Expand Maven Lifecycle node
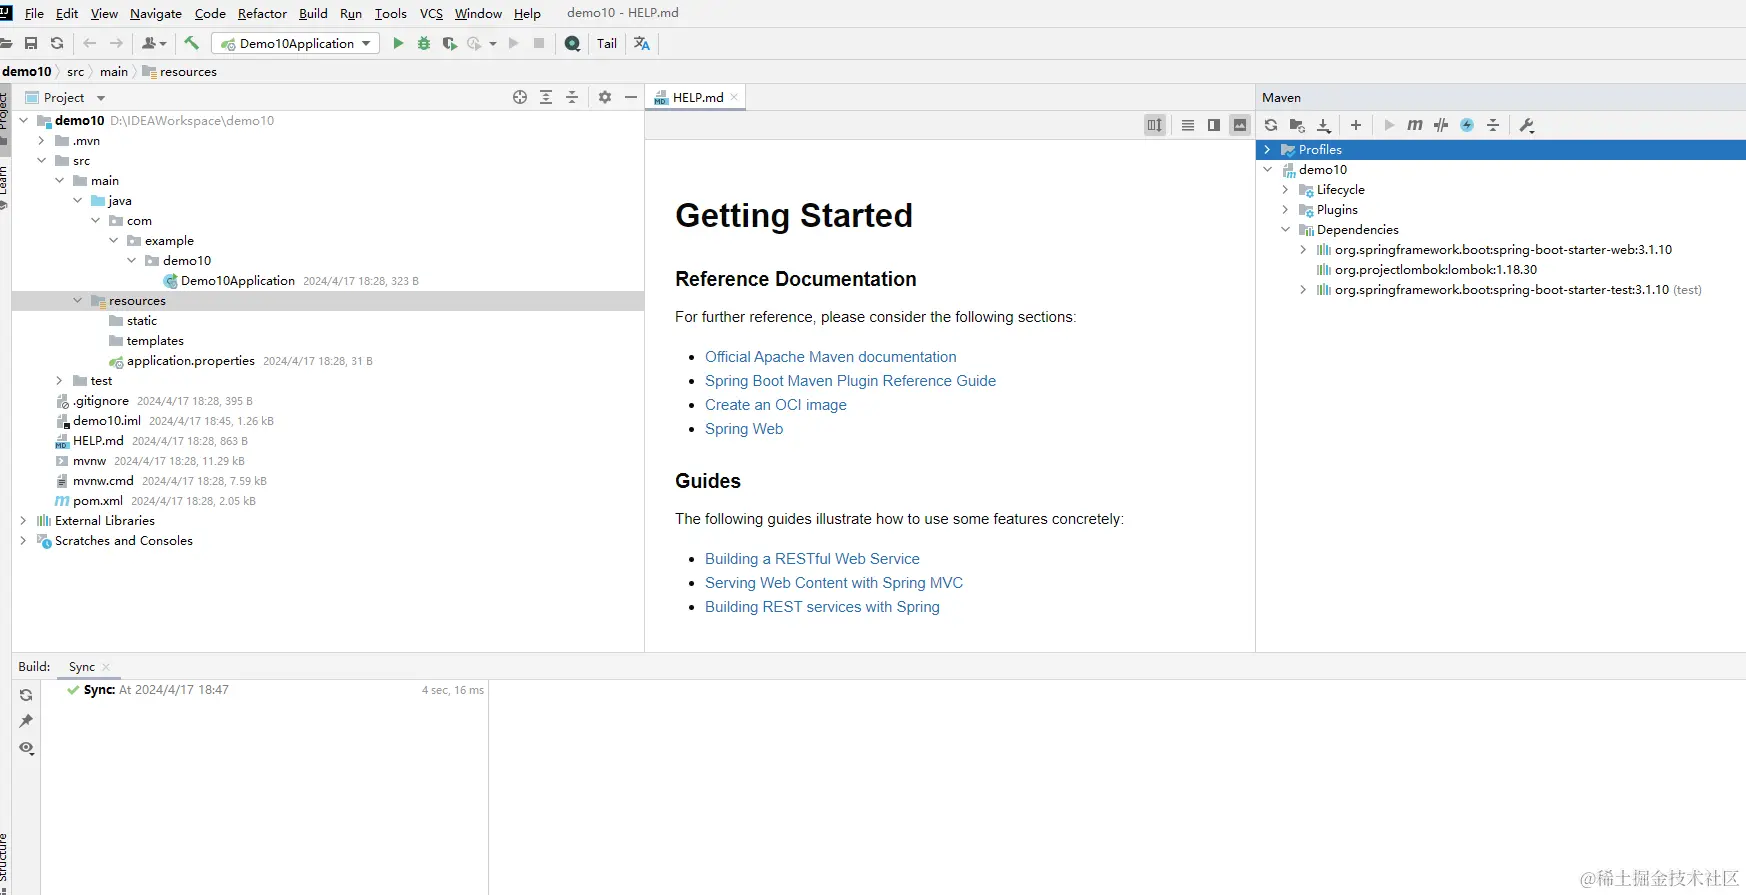 tap(1286, 190)
